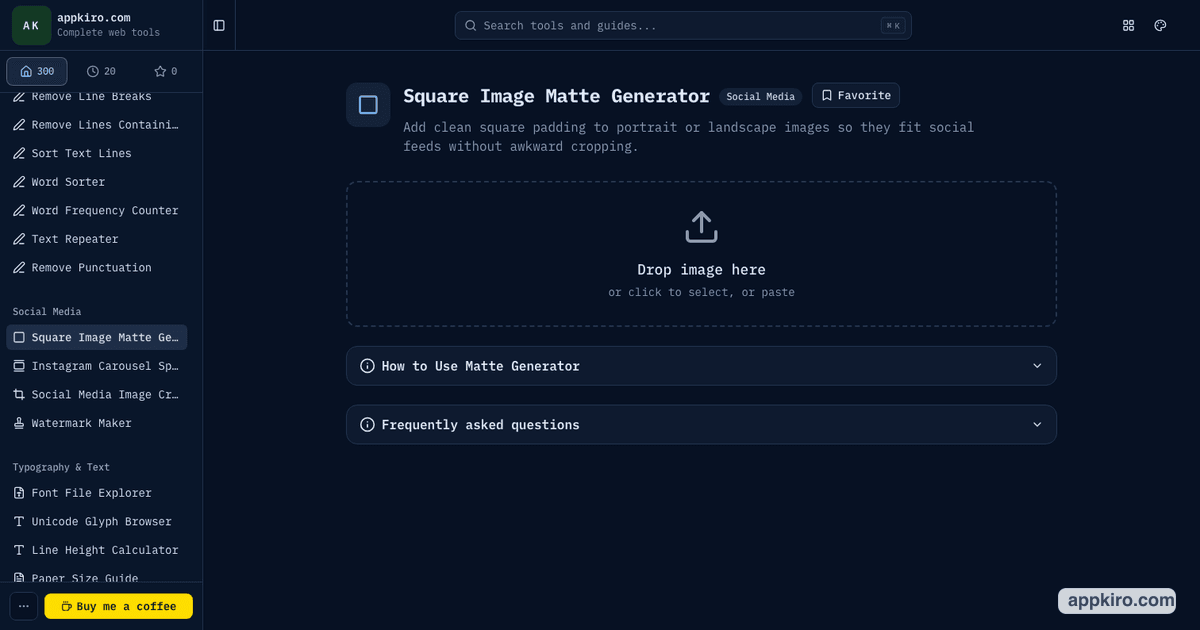Open Word Frequency Counter tool
1200x630 pixels.
click(x=97, y=210)
